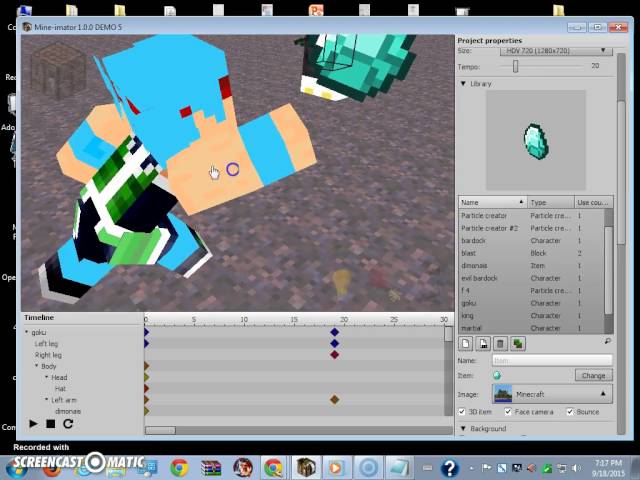
Task: Open WinRAR from the taskbar
Action: pyautogui.click(x=211, y=468)
